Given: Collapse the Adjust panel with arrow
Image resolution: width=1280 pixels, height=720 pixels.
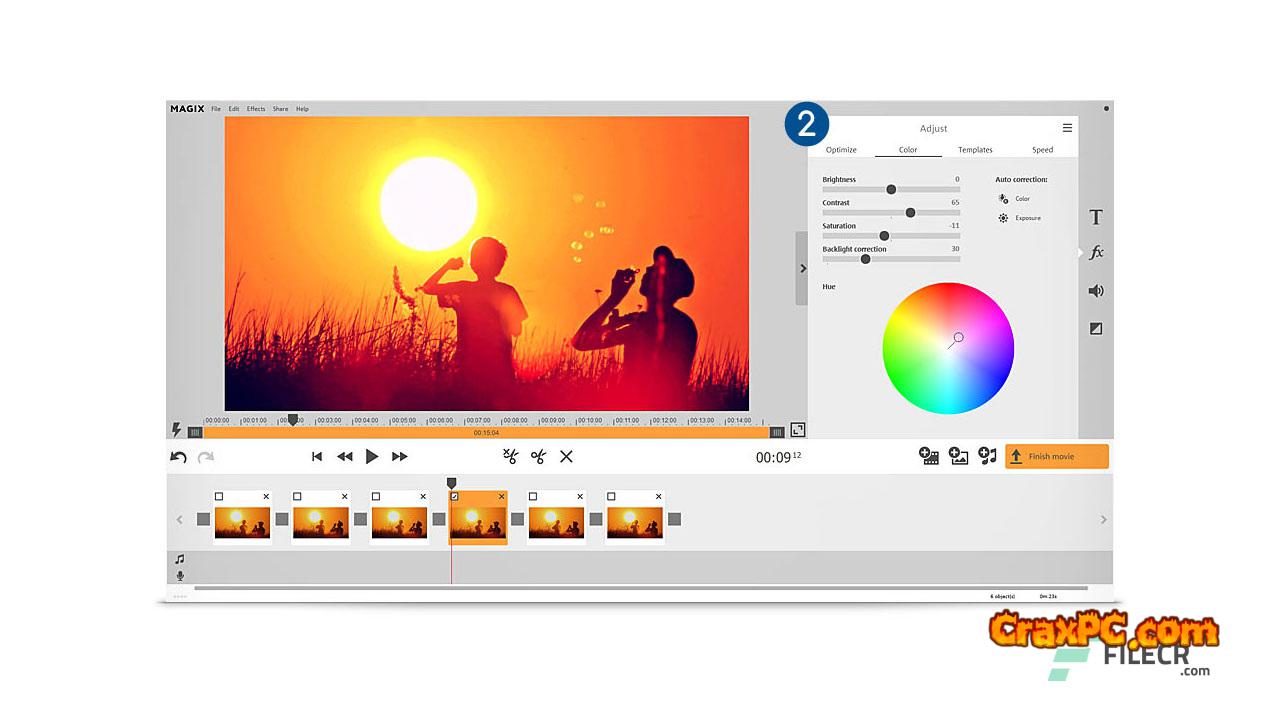Looking at the screenshot, I should coord(802,269).
